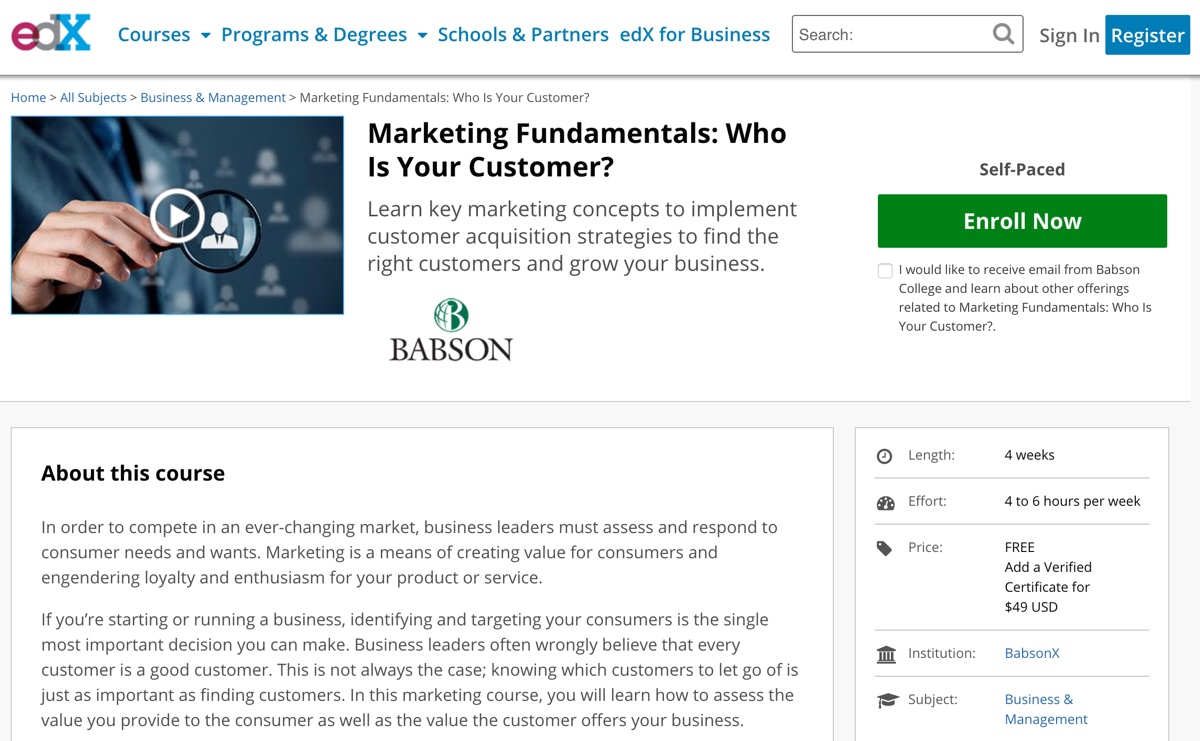Image resolution: width=1200 pixels, height=741 pixels.
Task: Click the Enroll Now button
Action: coord(1021,220)
